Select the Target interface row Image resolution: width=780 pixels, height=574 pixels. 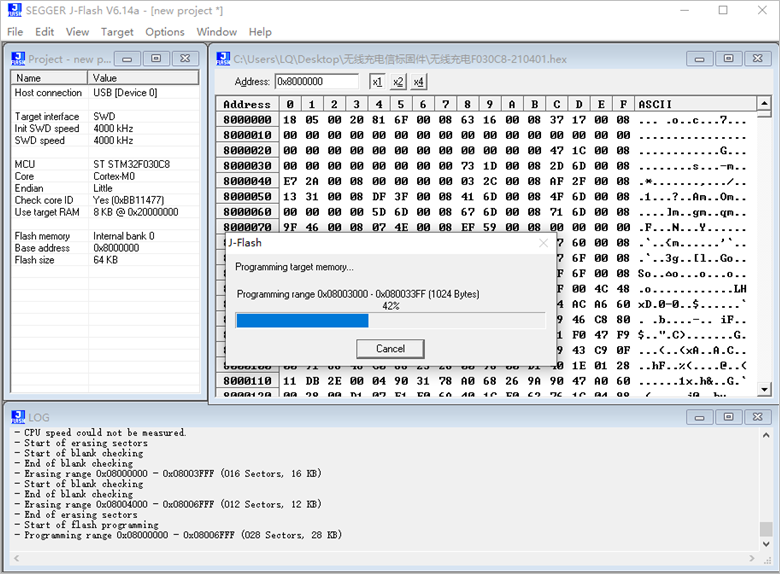(105, 116)
